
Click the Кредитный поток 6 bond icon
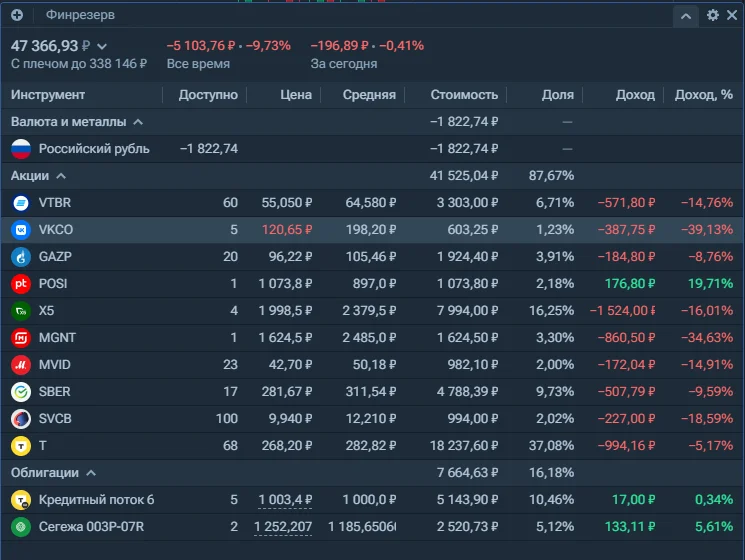click(x=21, y=500)
